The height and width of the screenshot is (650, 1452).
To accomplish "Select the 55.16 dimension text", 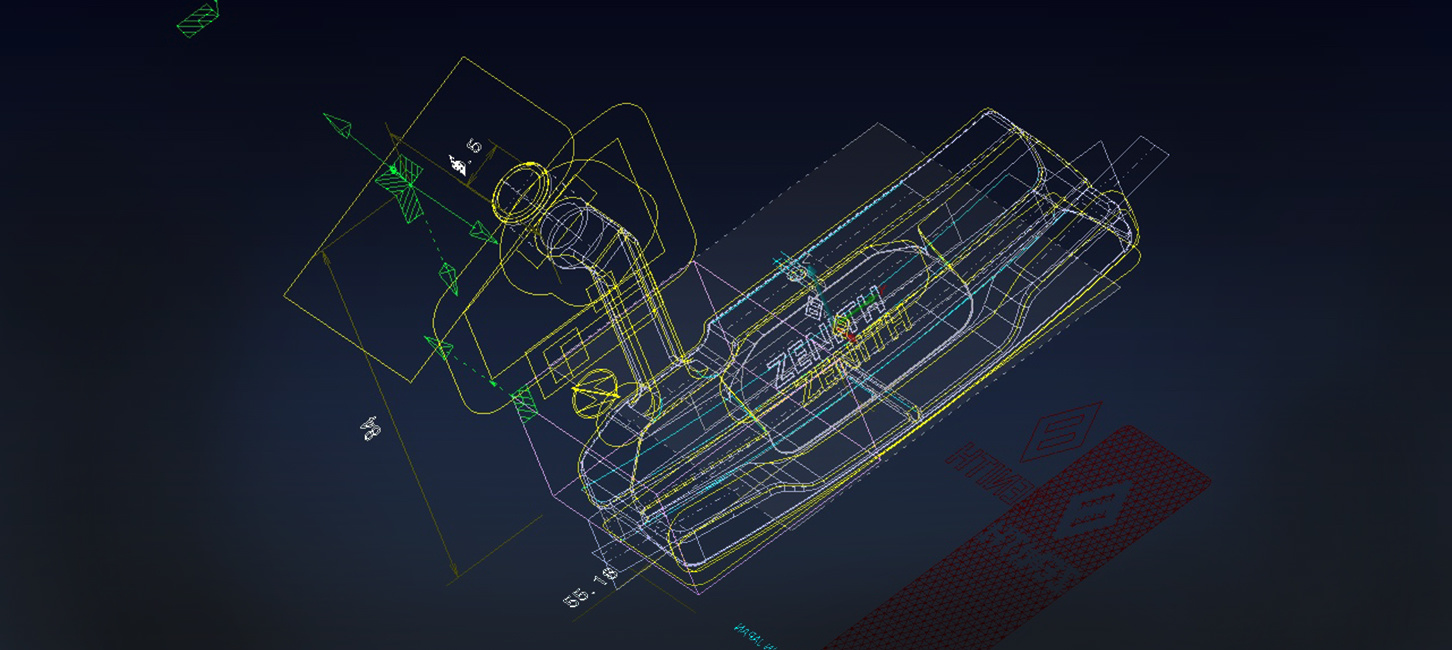I will coord(591,588).
